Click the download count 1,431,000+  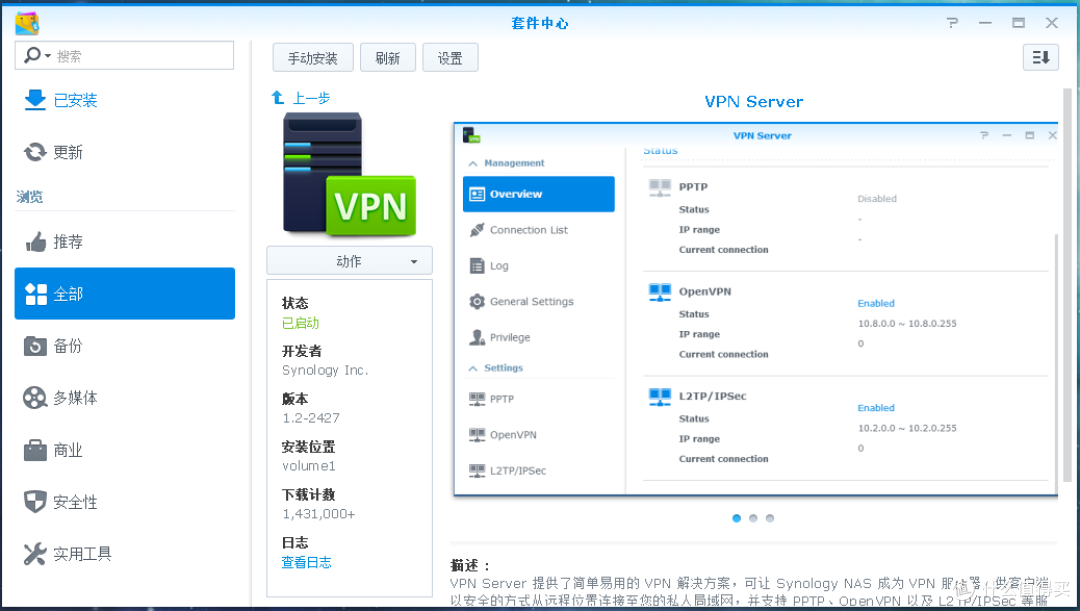click(319, 514)
